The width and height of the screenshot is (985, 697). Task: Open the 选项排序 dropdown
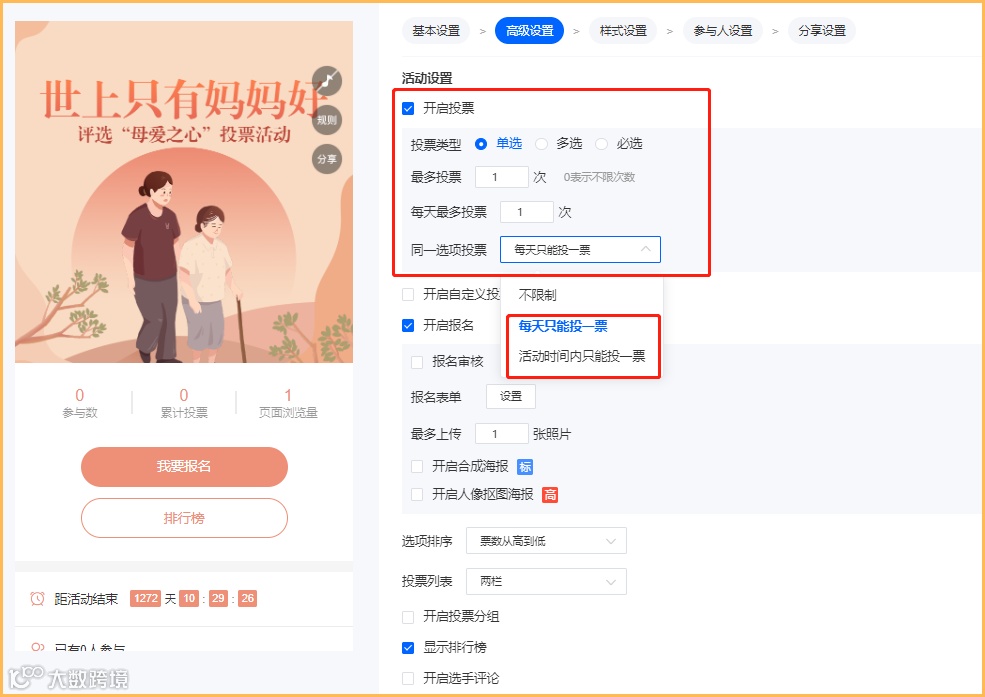[547, 541]
